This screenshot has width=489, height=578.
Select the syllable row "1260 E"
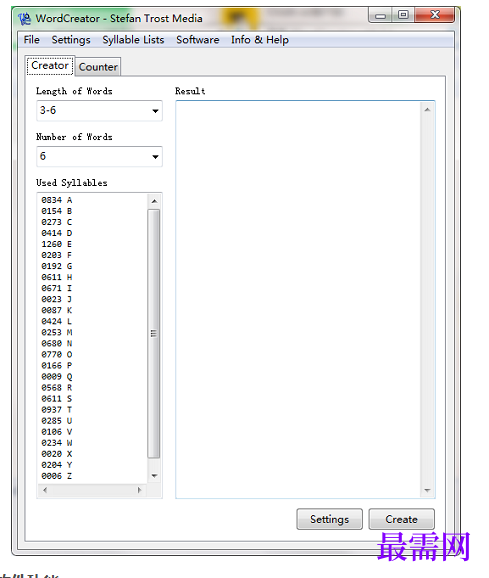(57, 244)
